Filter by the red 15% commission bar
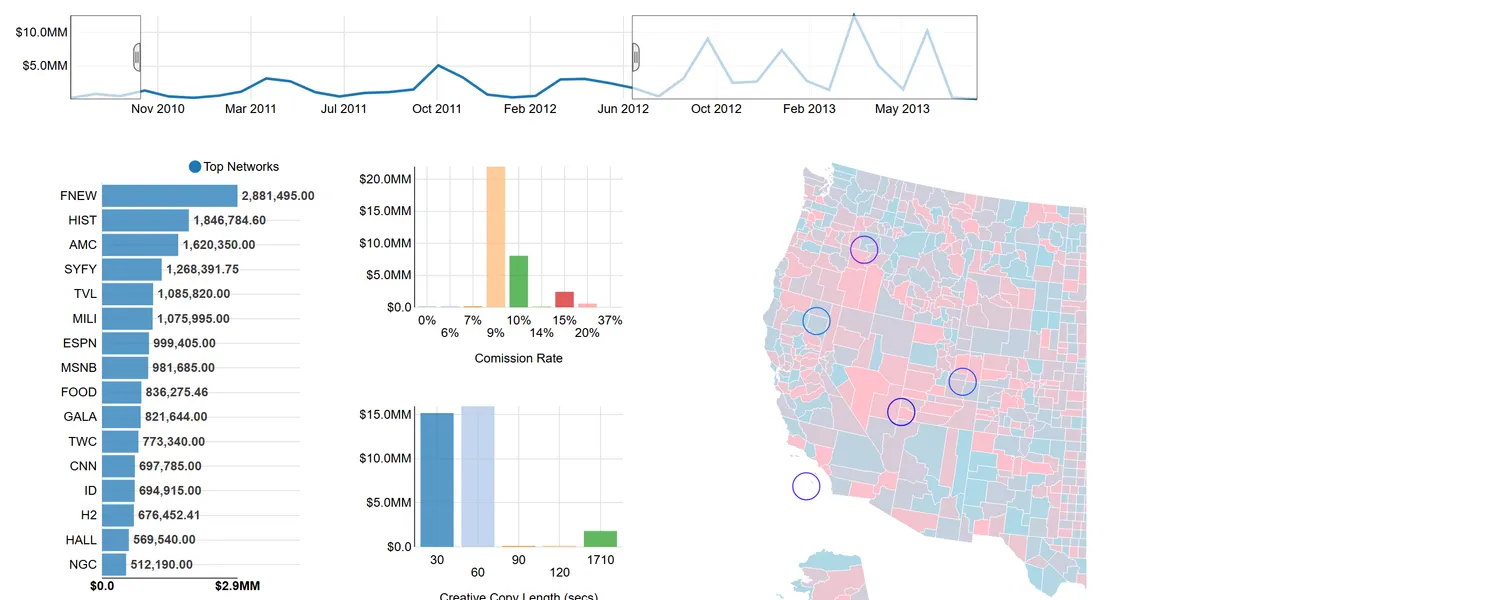Screen dimensions: 1500x600 pos(565,299)
